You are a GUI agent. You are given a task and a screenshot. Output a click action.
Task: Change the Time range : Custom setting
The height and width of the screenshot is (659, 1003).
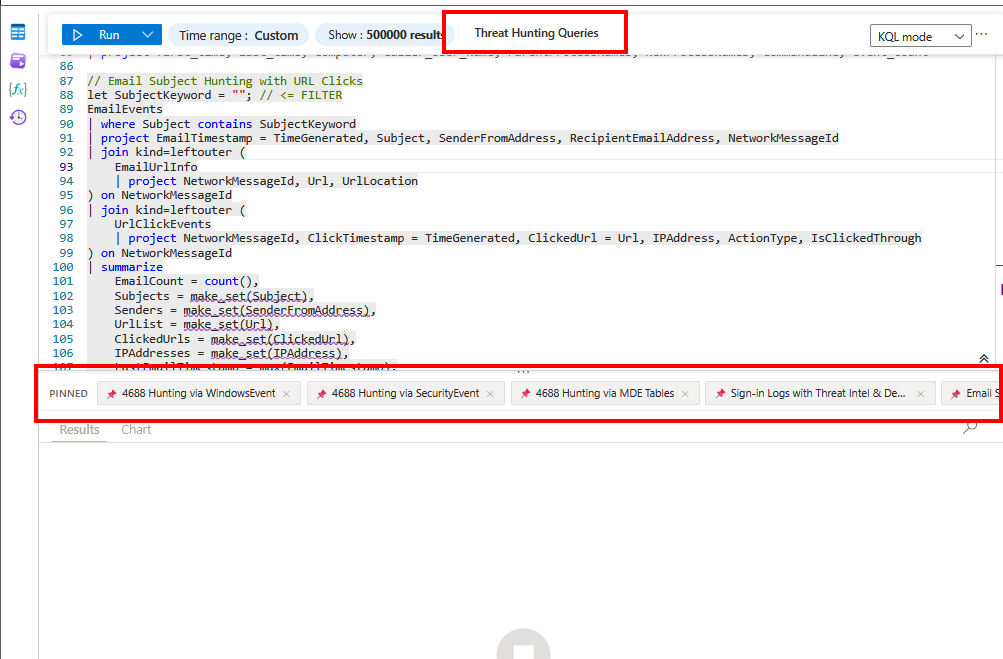point(239,35)
